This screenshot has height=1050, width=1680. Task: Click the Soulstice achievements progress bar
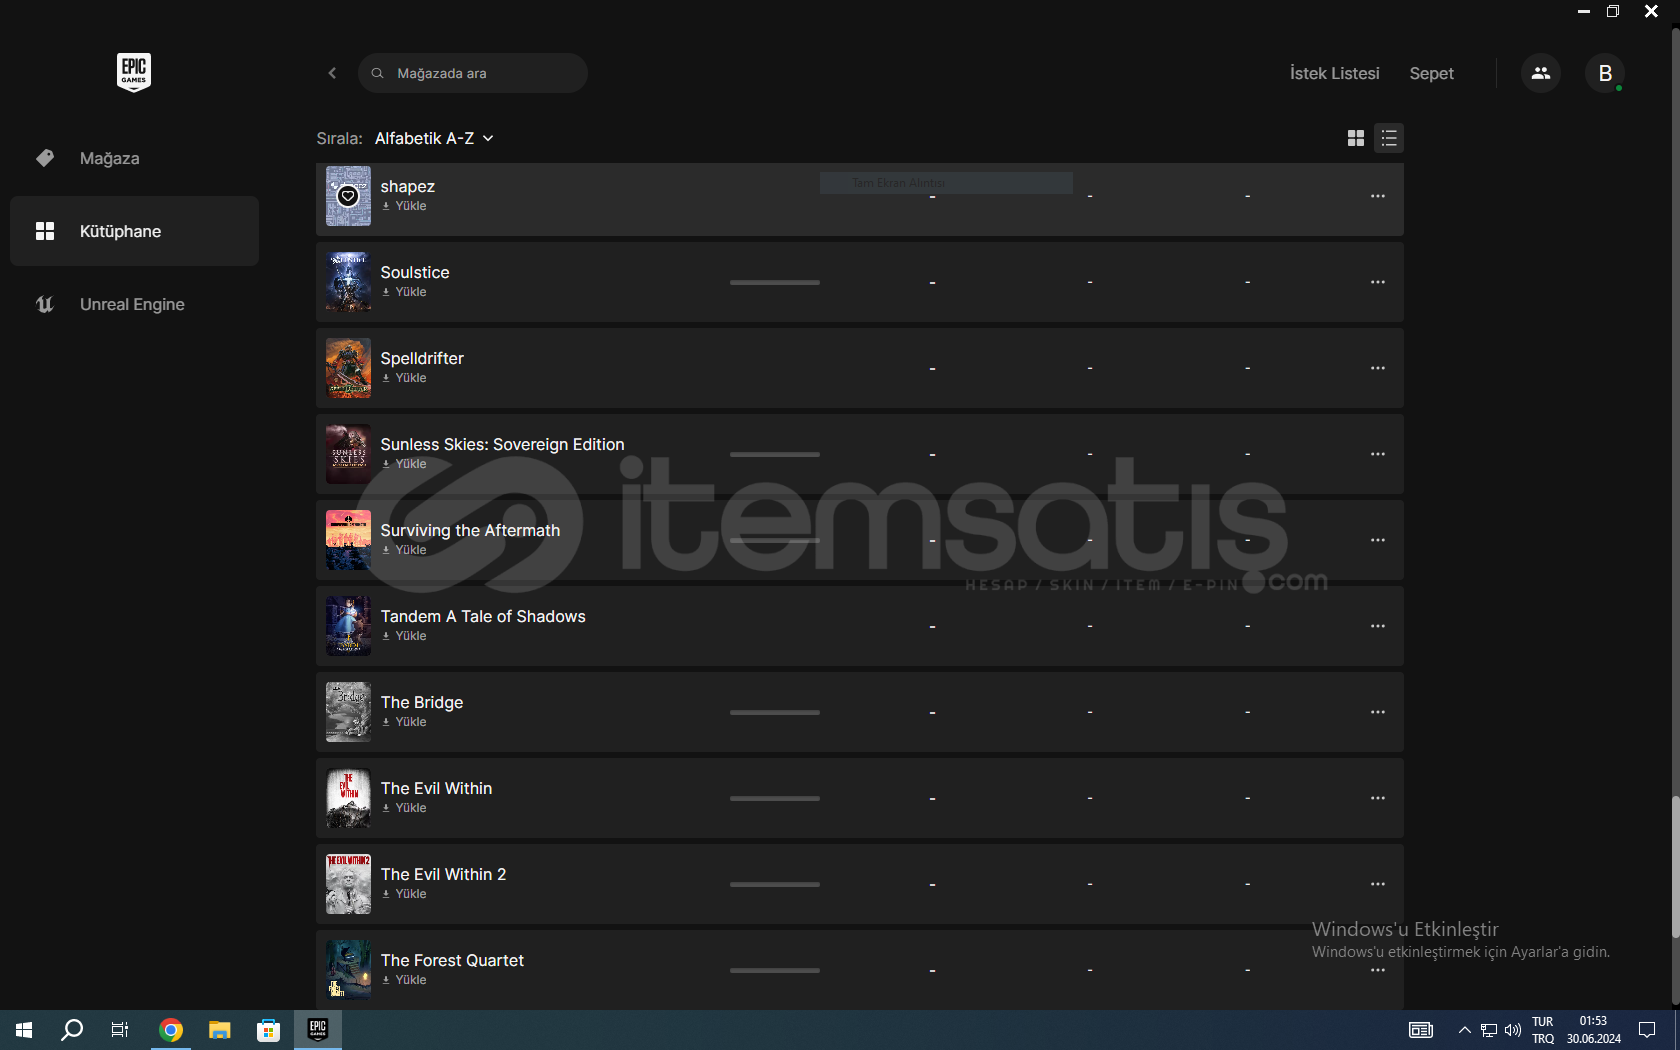[x=775, y=282]
